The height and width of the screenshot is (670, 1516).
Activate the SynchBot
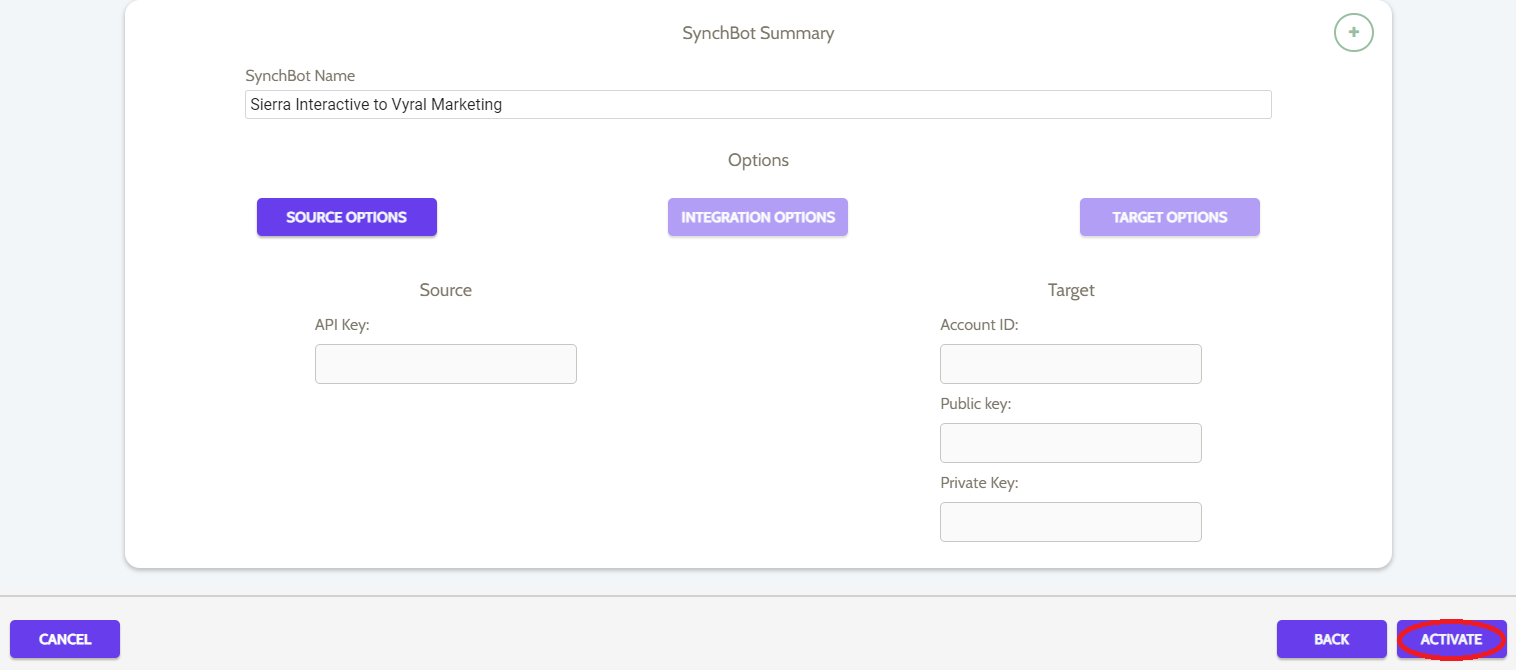click(1452, 639)
